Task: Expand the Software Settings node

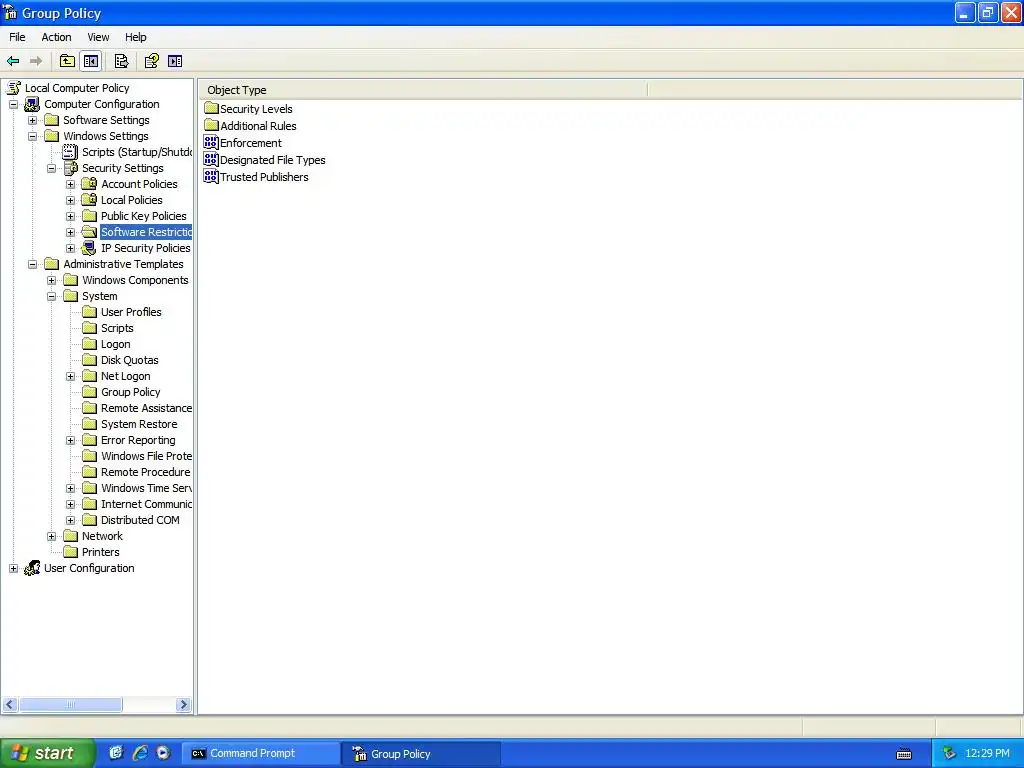Action: click(32, 120)
